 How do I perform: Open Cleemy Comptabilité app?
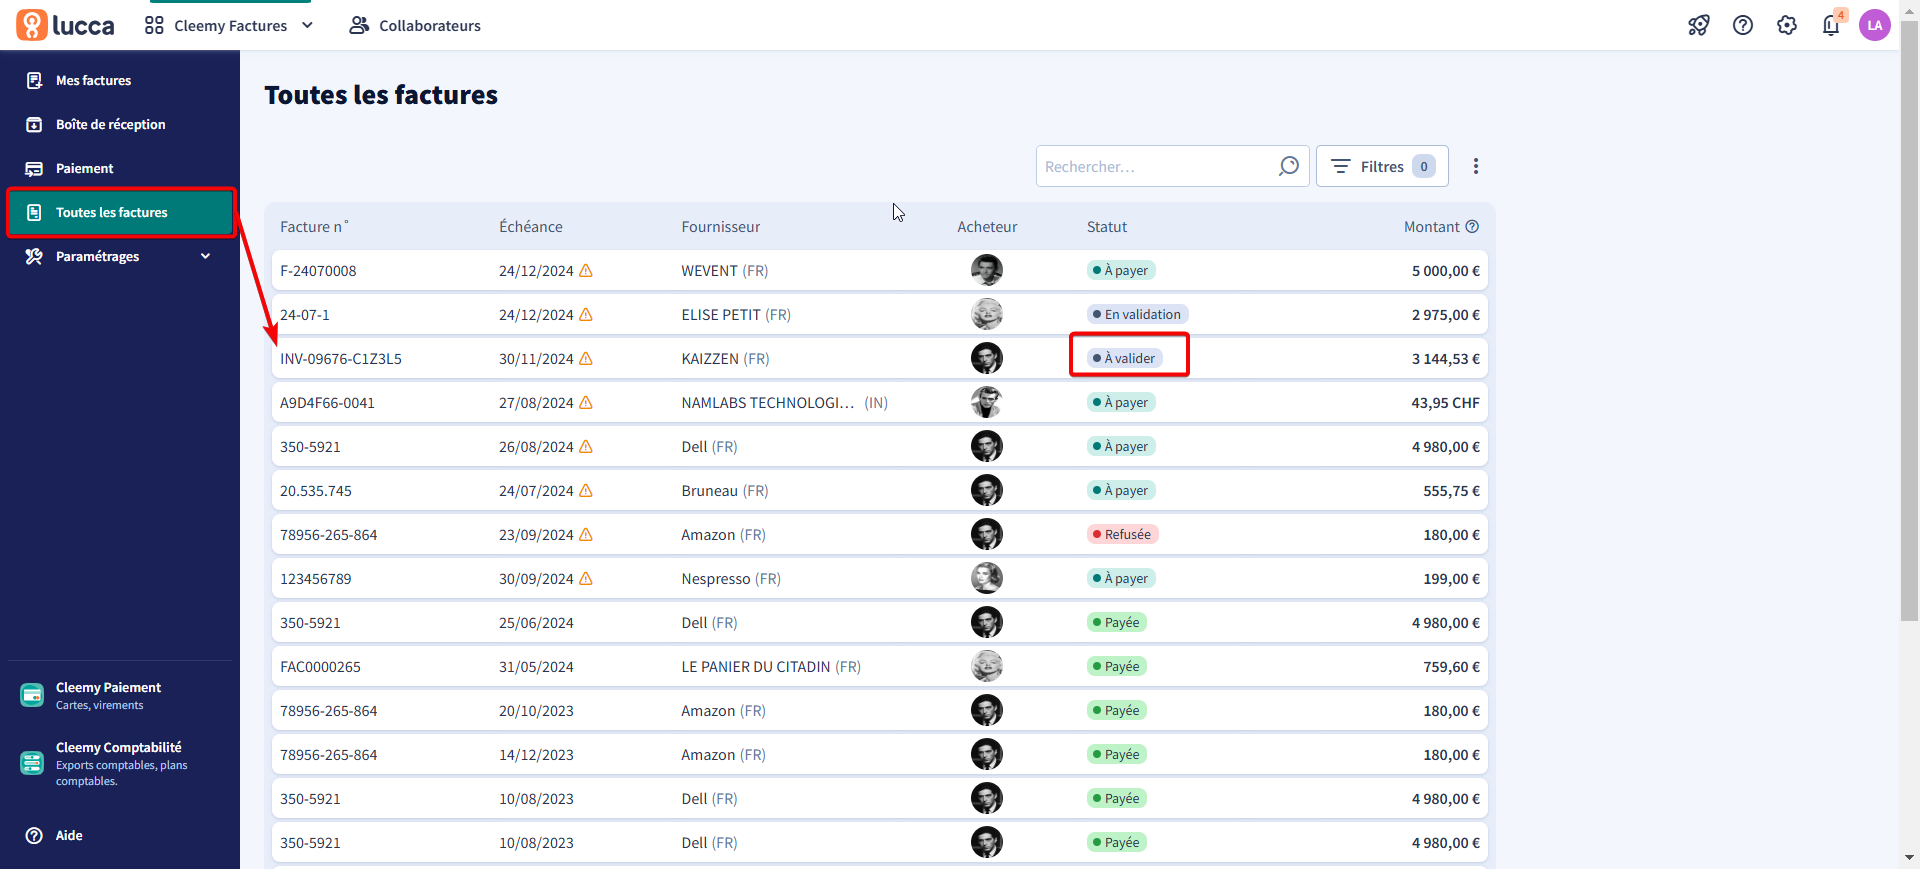coord(120,763)
